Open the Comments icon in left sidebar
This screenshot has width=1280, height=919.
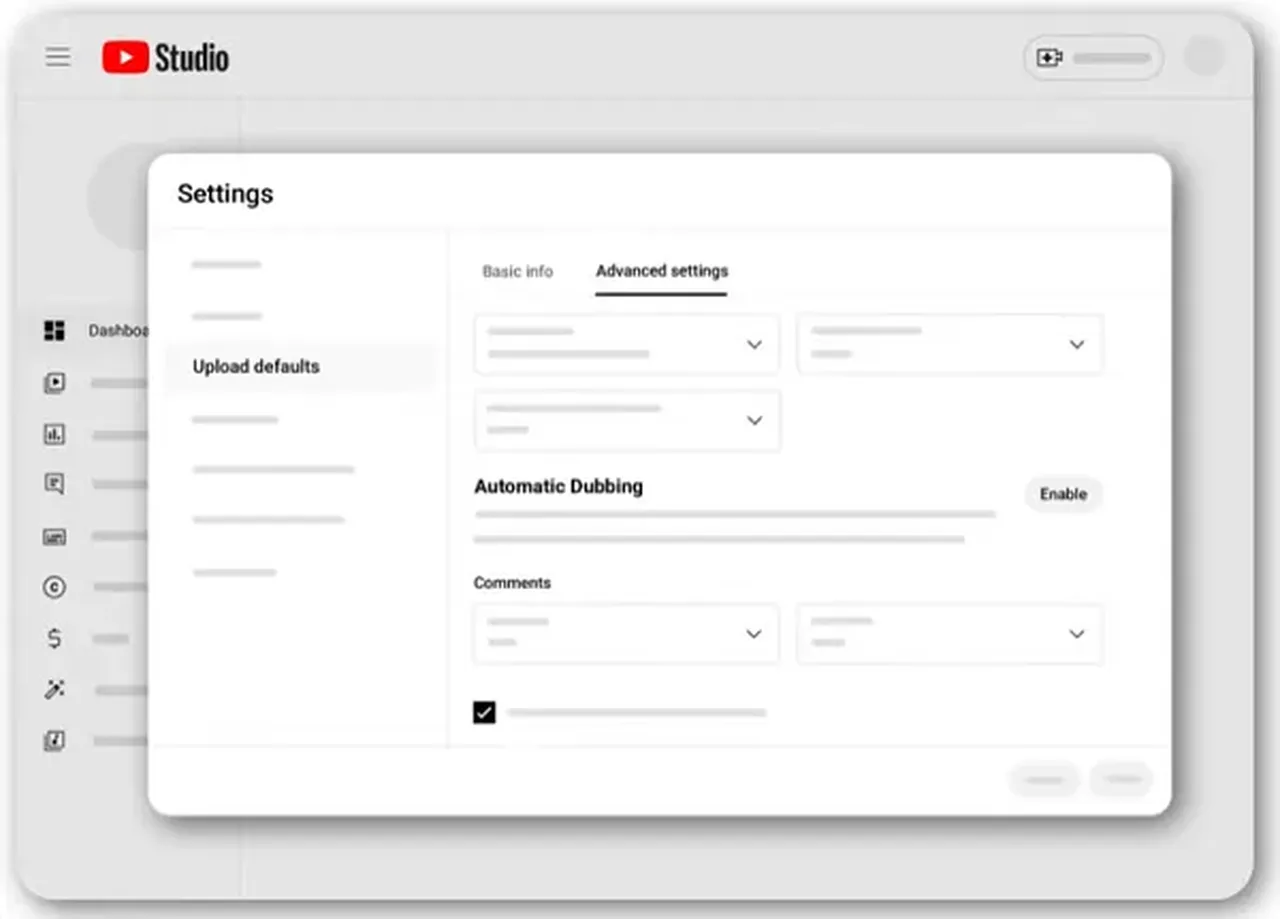tap(54, 485)
